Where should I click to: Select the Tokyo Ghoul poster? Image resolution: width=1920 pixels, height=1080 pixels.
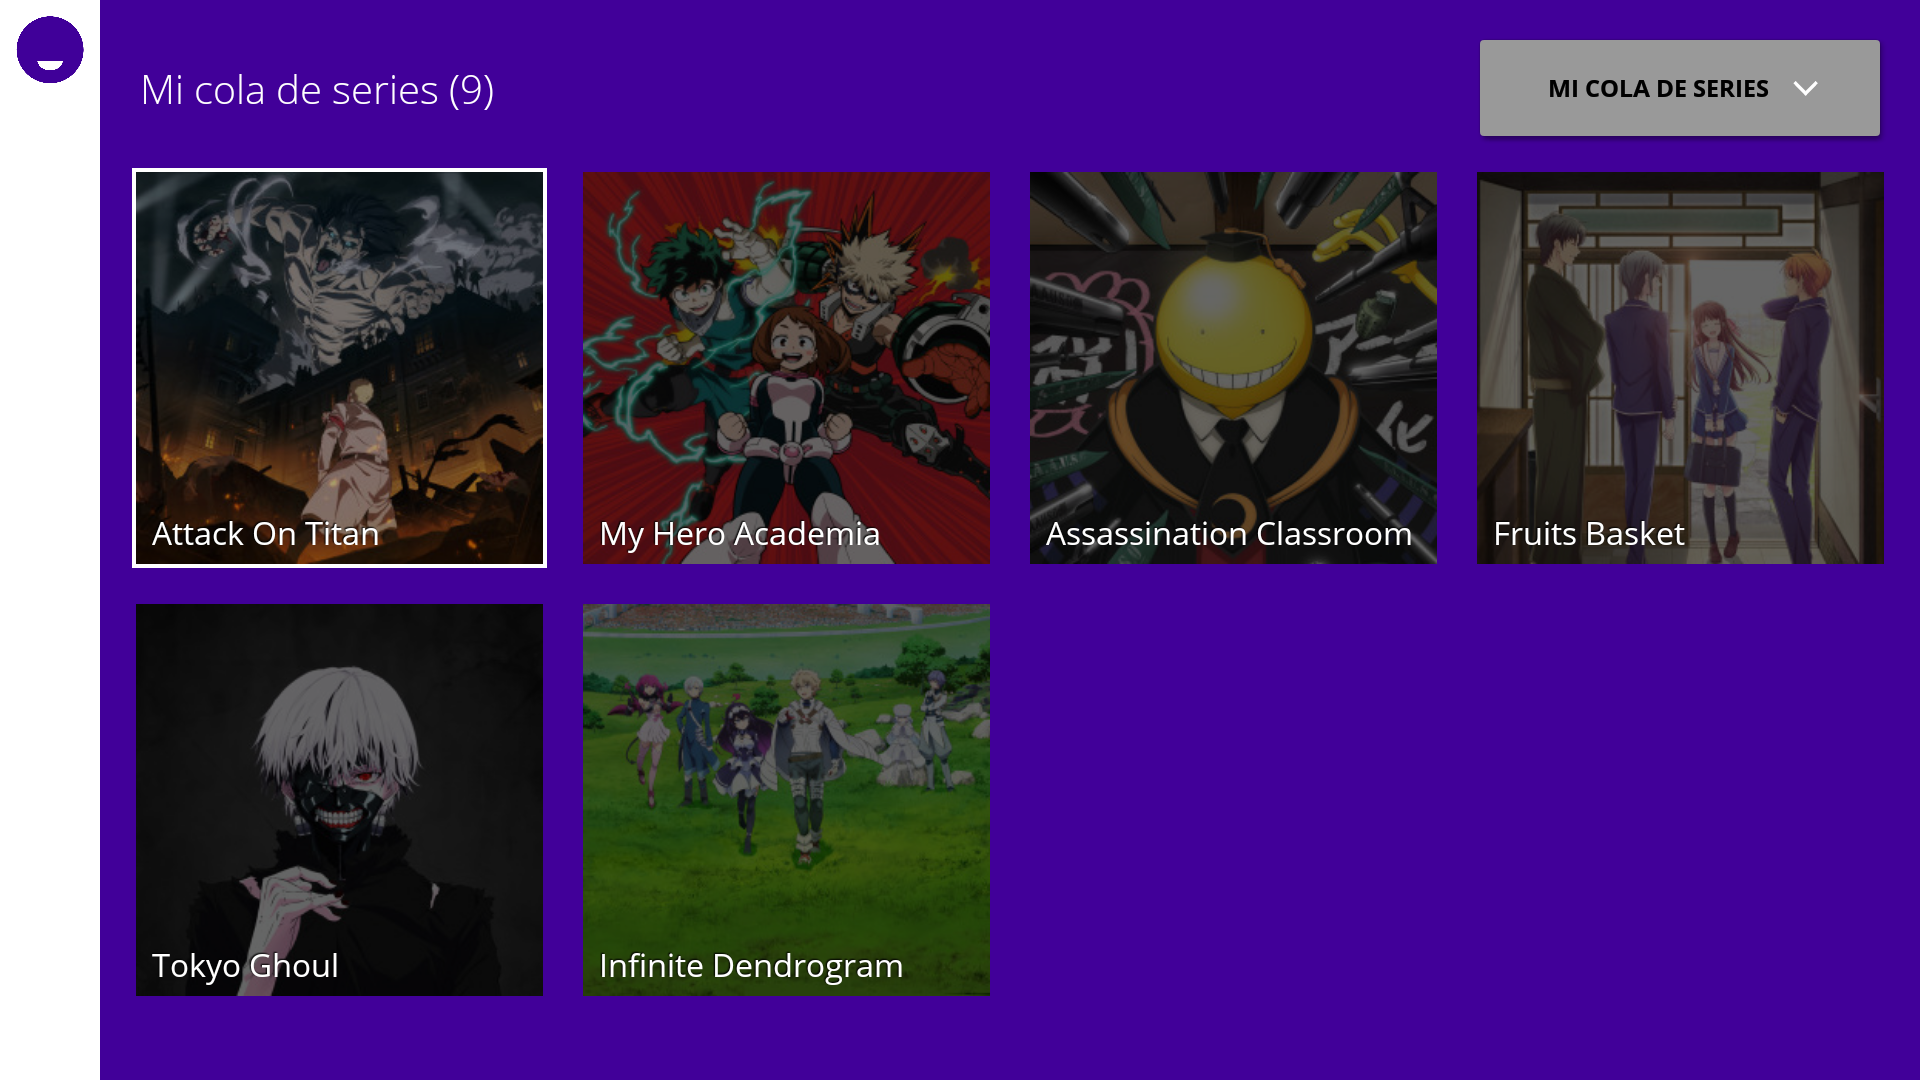(x=339, y=799)
